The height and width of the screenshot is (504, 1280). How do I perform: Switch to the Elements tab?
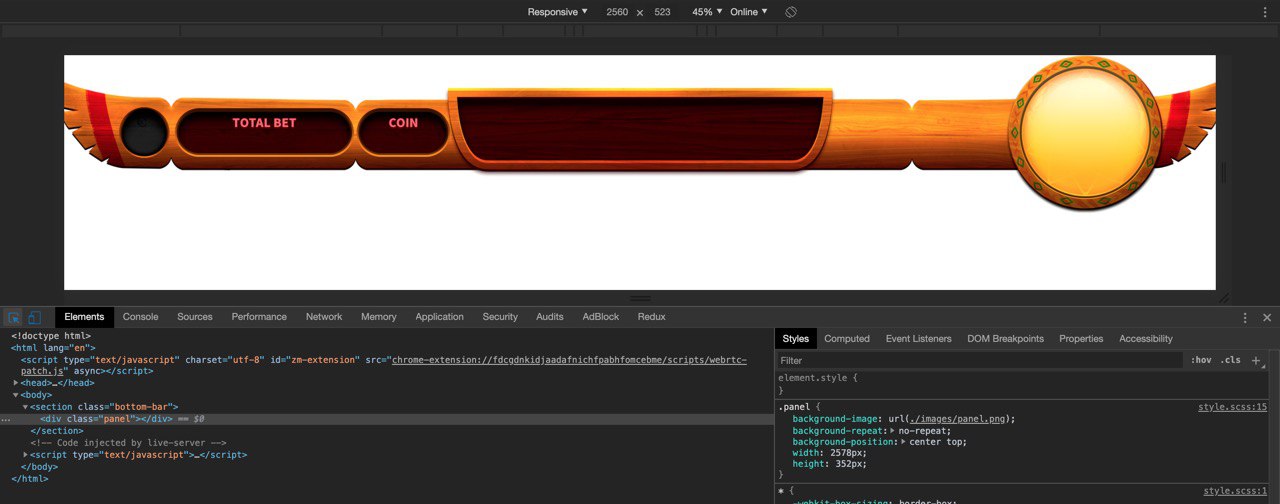point(84,317)
